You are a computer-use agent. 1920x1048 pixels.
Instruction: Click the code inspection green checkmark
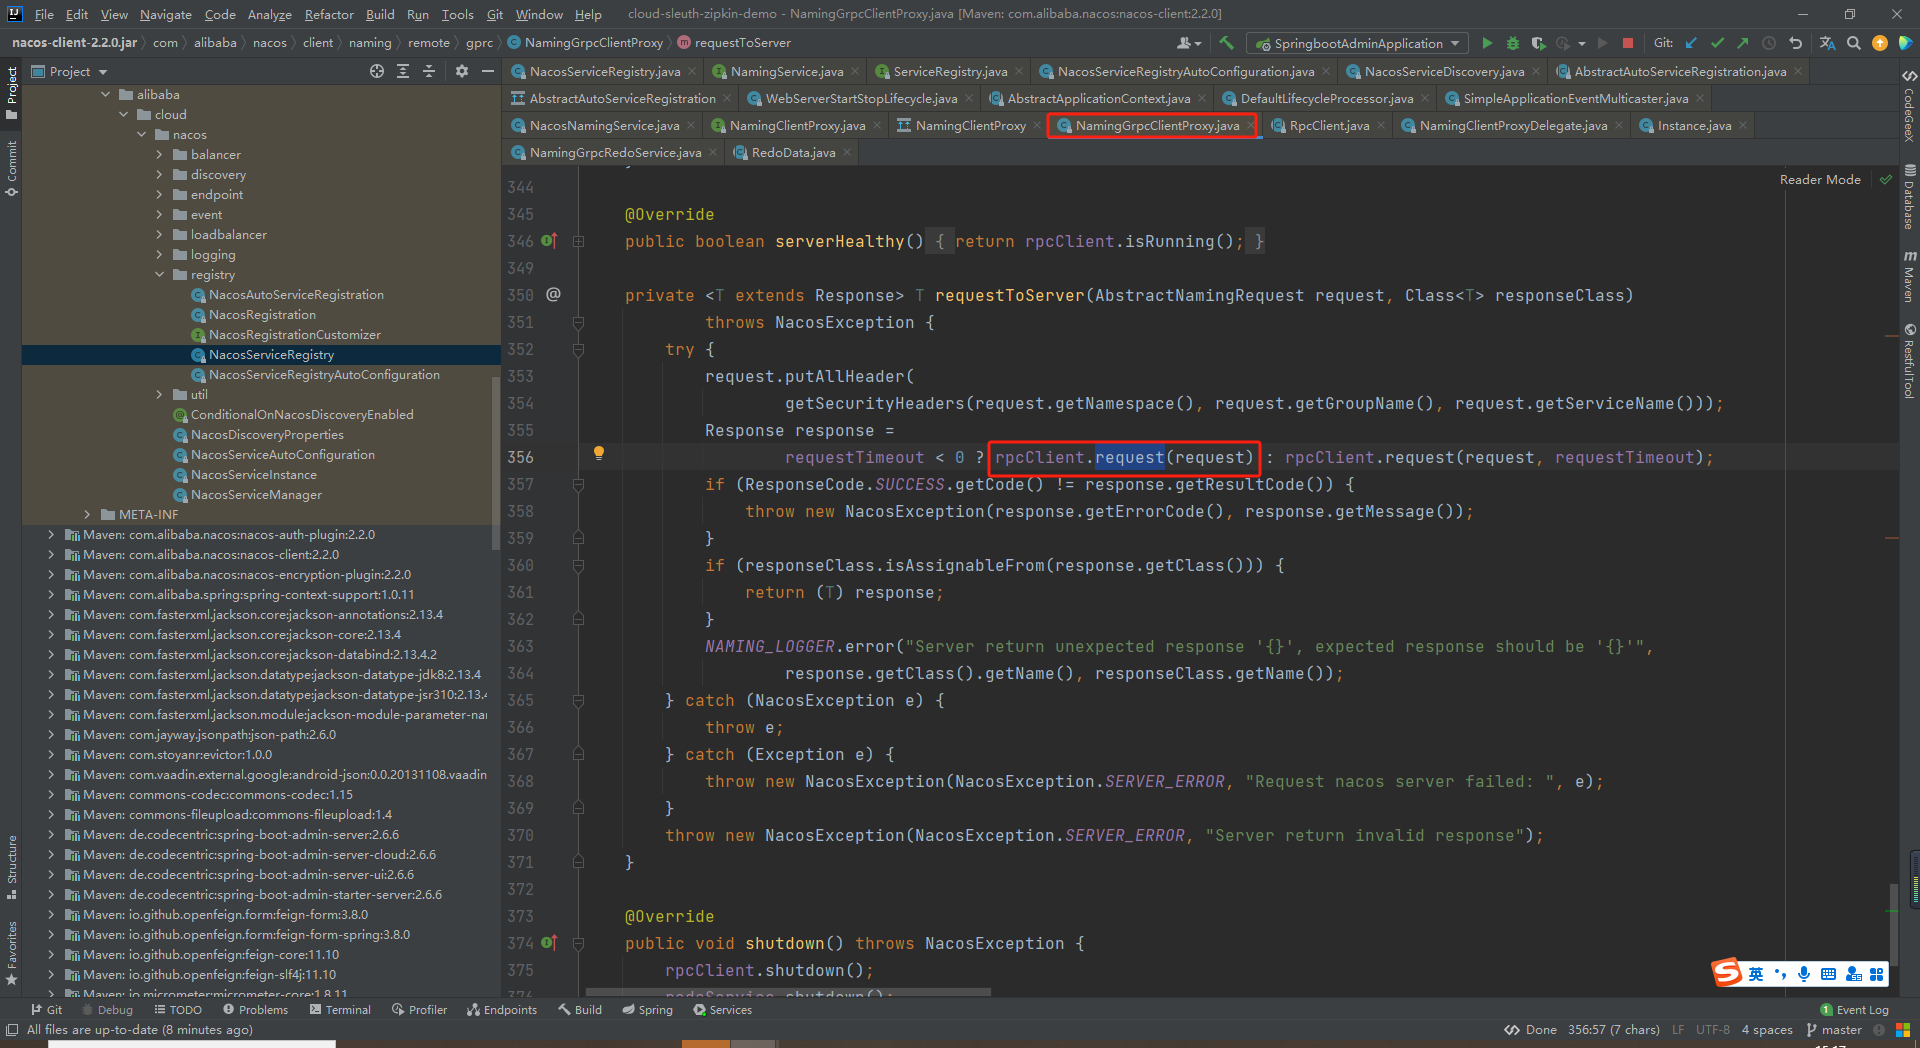1886,180
